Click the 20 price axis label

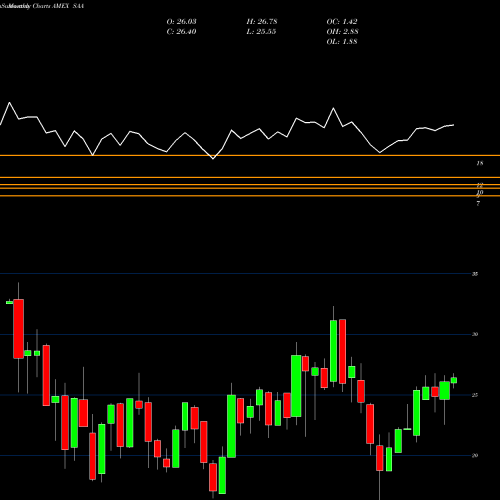pyautogui.click(x=475, y=456)
